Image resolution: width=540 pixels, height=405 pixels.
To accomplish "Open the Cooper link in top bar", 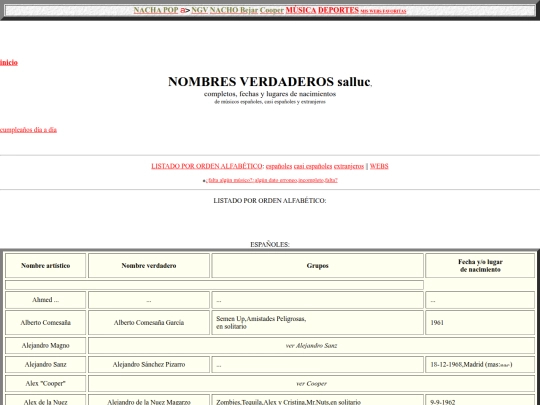I will pyautogui.click(x=272, y=10).
